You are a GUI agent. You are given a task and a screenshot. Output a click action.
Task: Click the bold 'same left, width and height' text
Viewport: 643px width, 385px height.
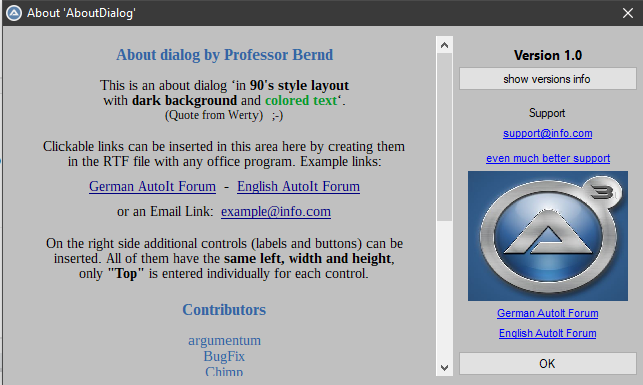(x=308, y=258)
